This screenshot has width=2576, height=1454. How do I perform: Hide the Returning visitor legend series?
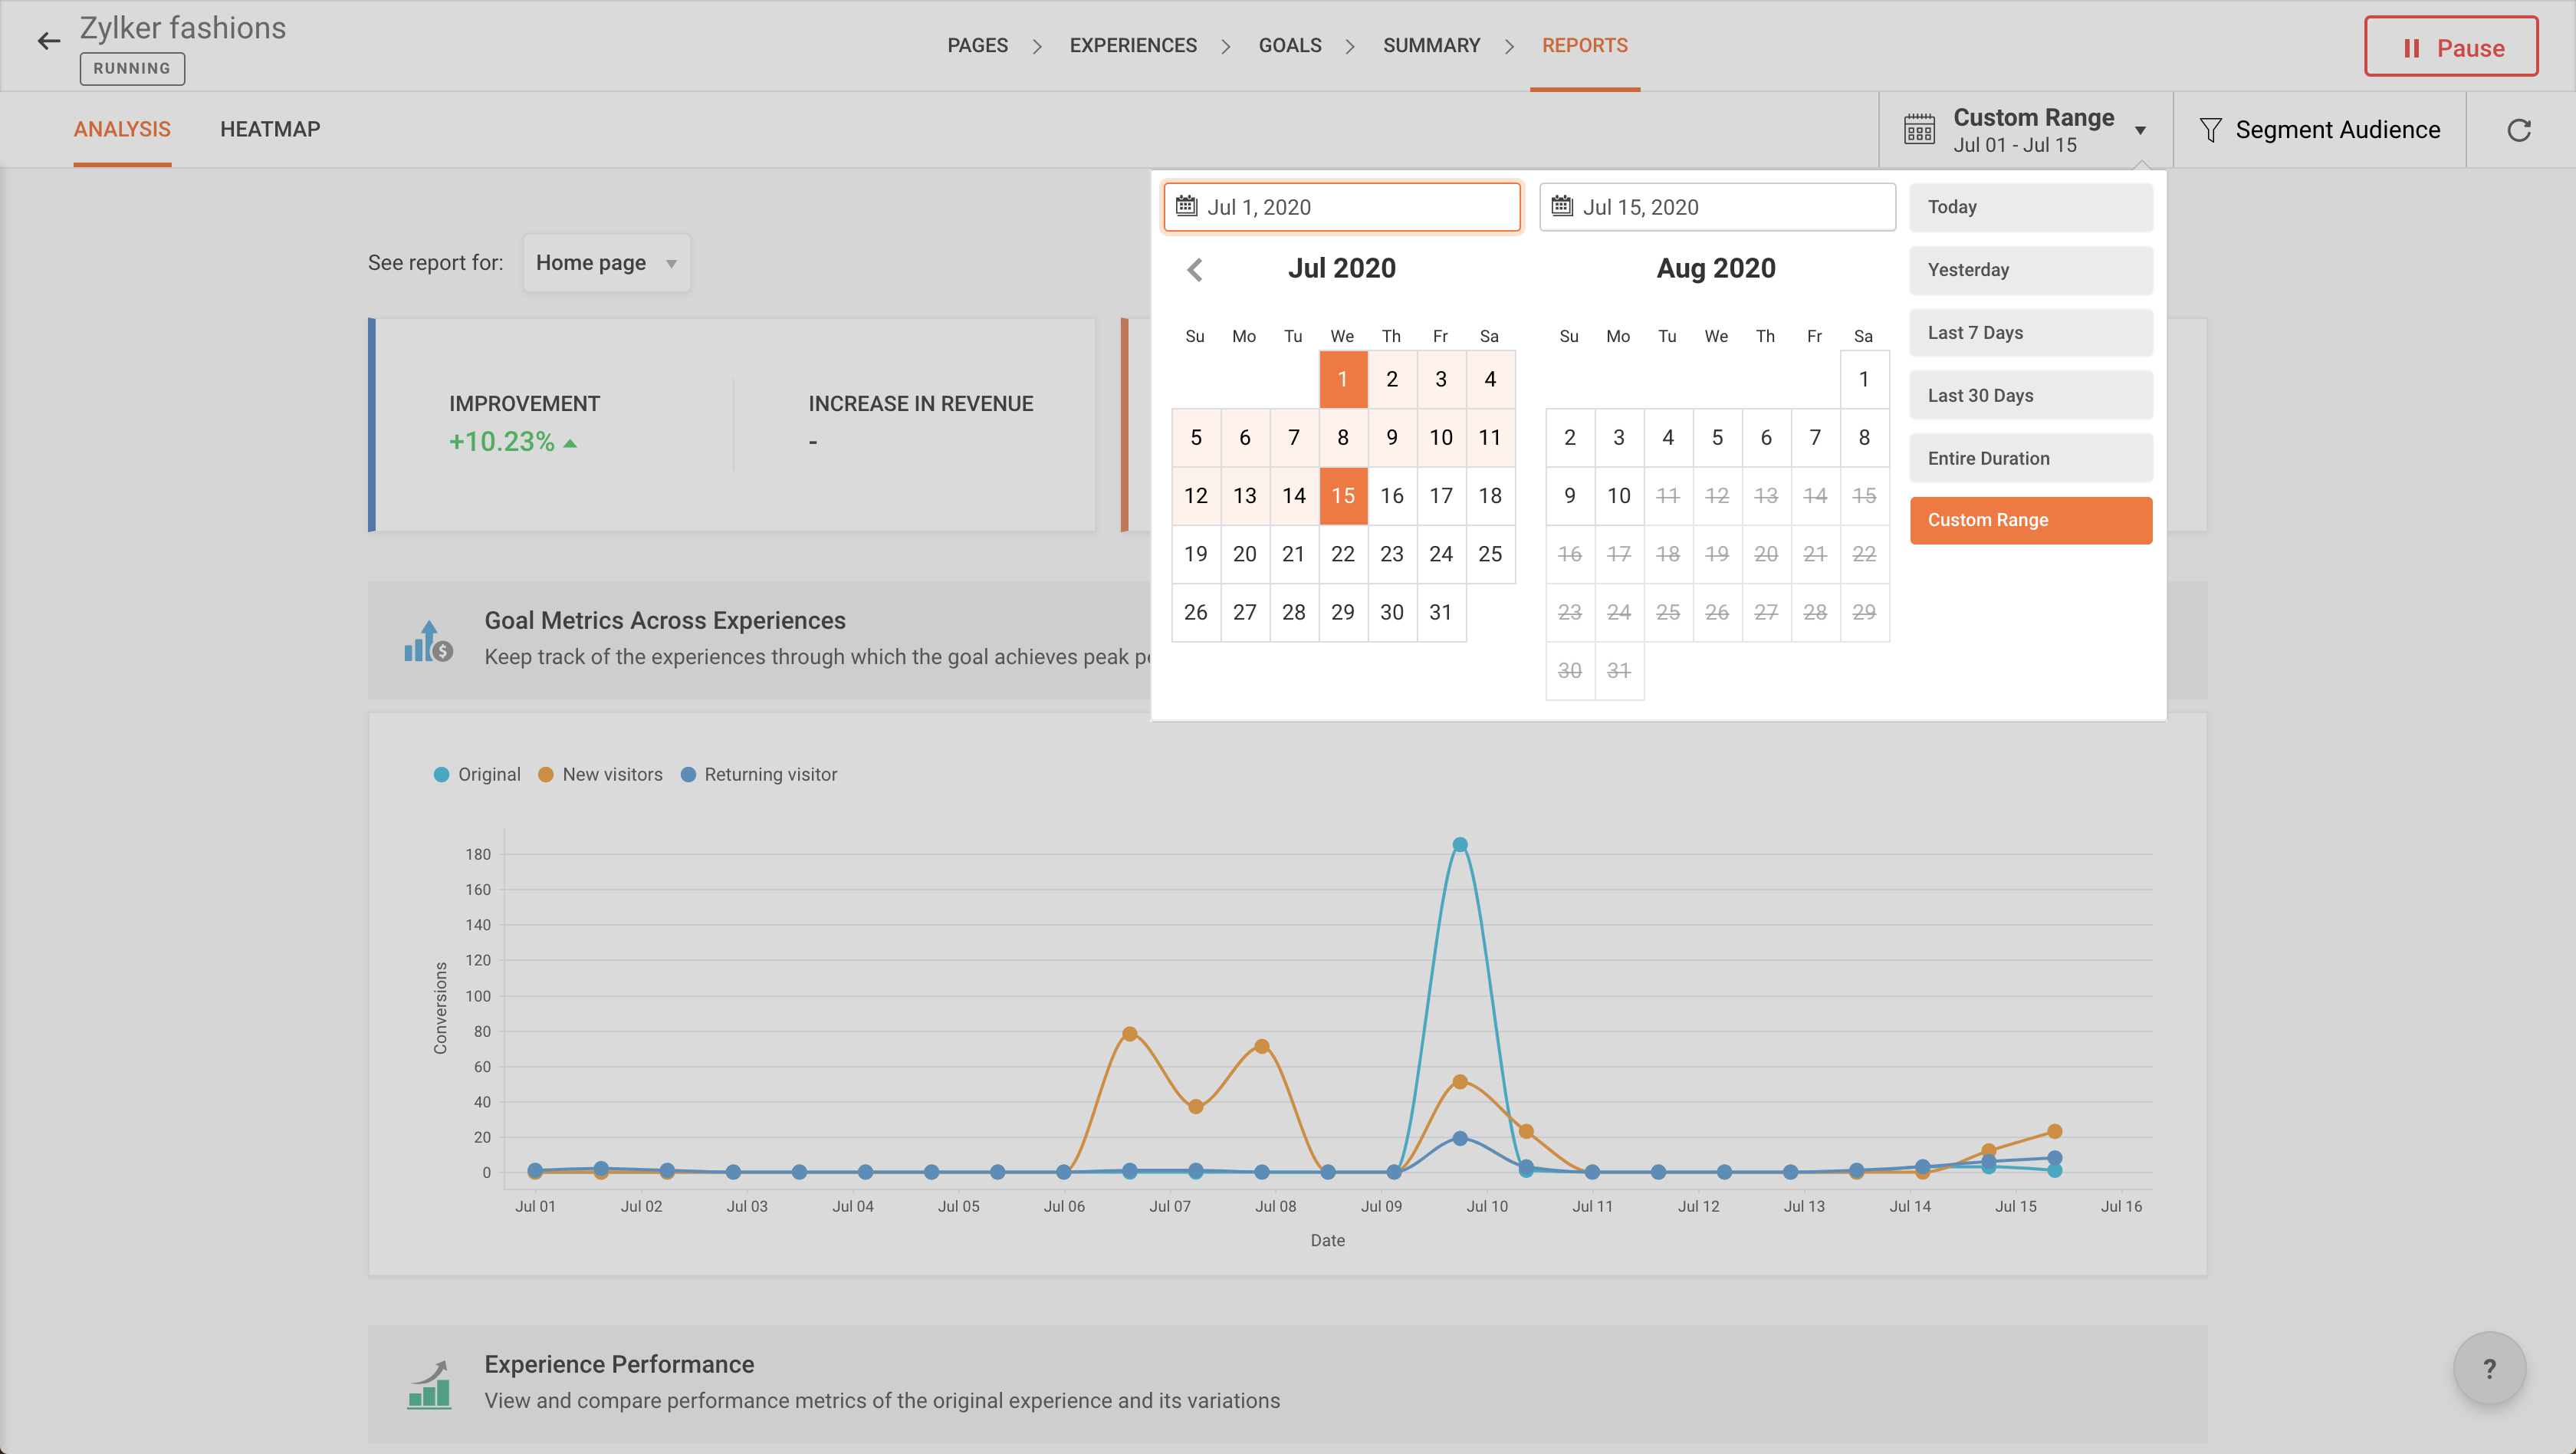tap(759, 774)
